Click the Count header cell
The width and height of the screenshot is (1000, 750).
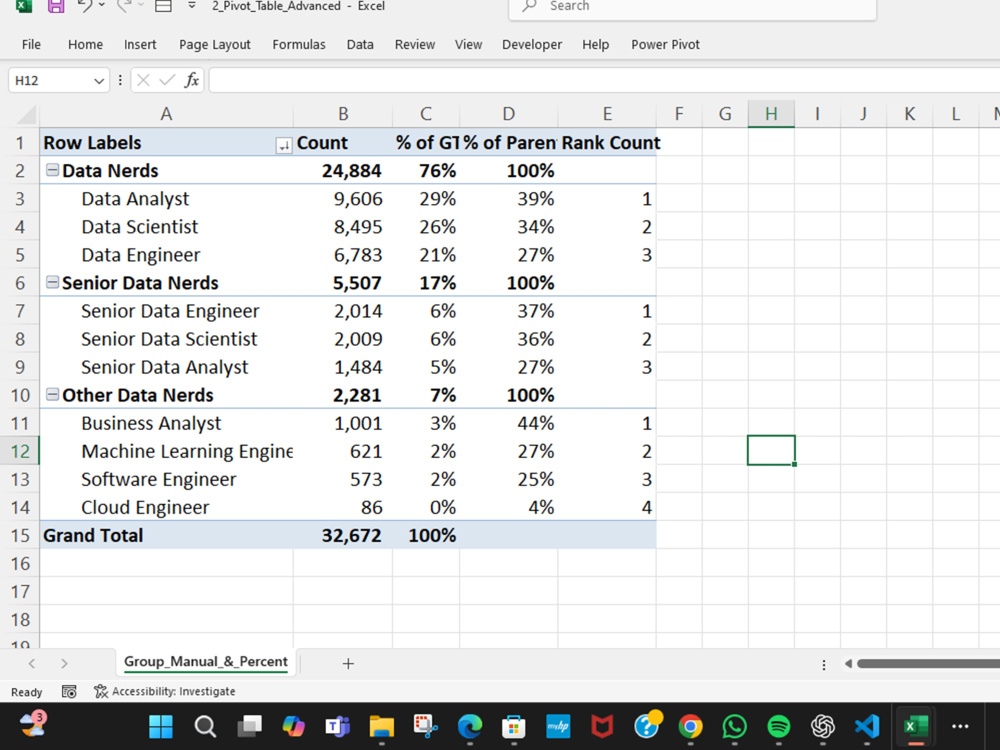pos(343,142)
